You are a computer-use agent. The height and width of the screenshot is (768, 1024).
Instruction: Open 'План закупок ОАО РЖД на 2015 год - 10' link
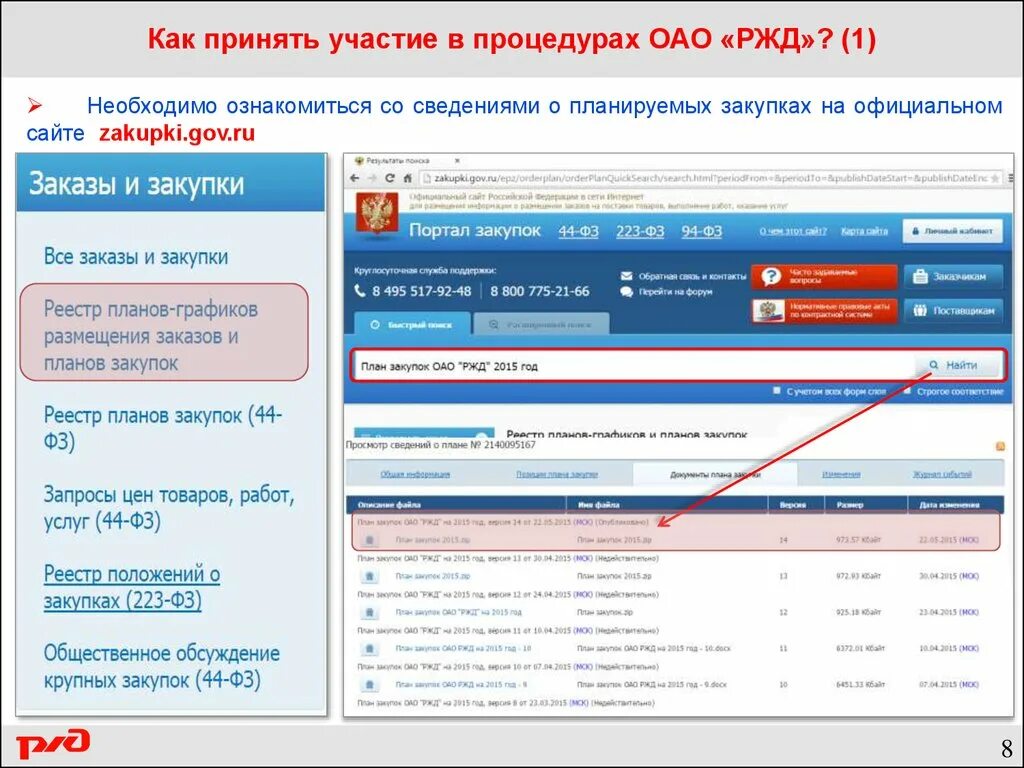pyautogui.click(x=463, y=649)
